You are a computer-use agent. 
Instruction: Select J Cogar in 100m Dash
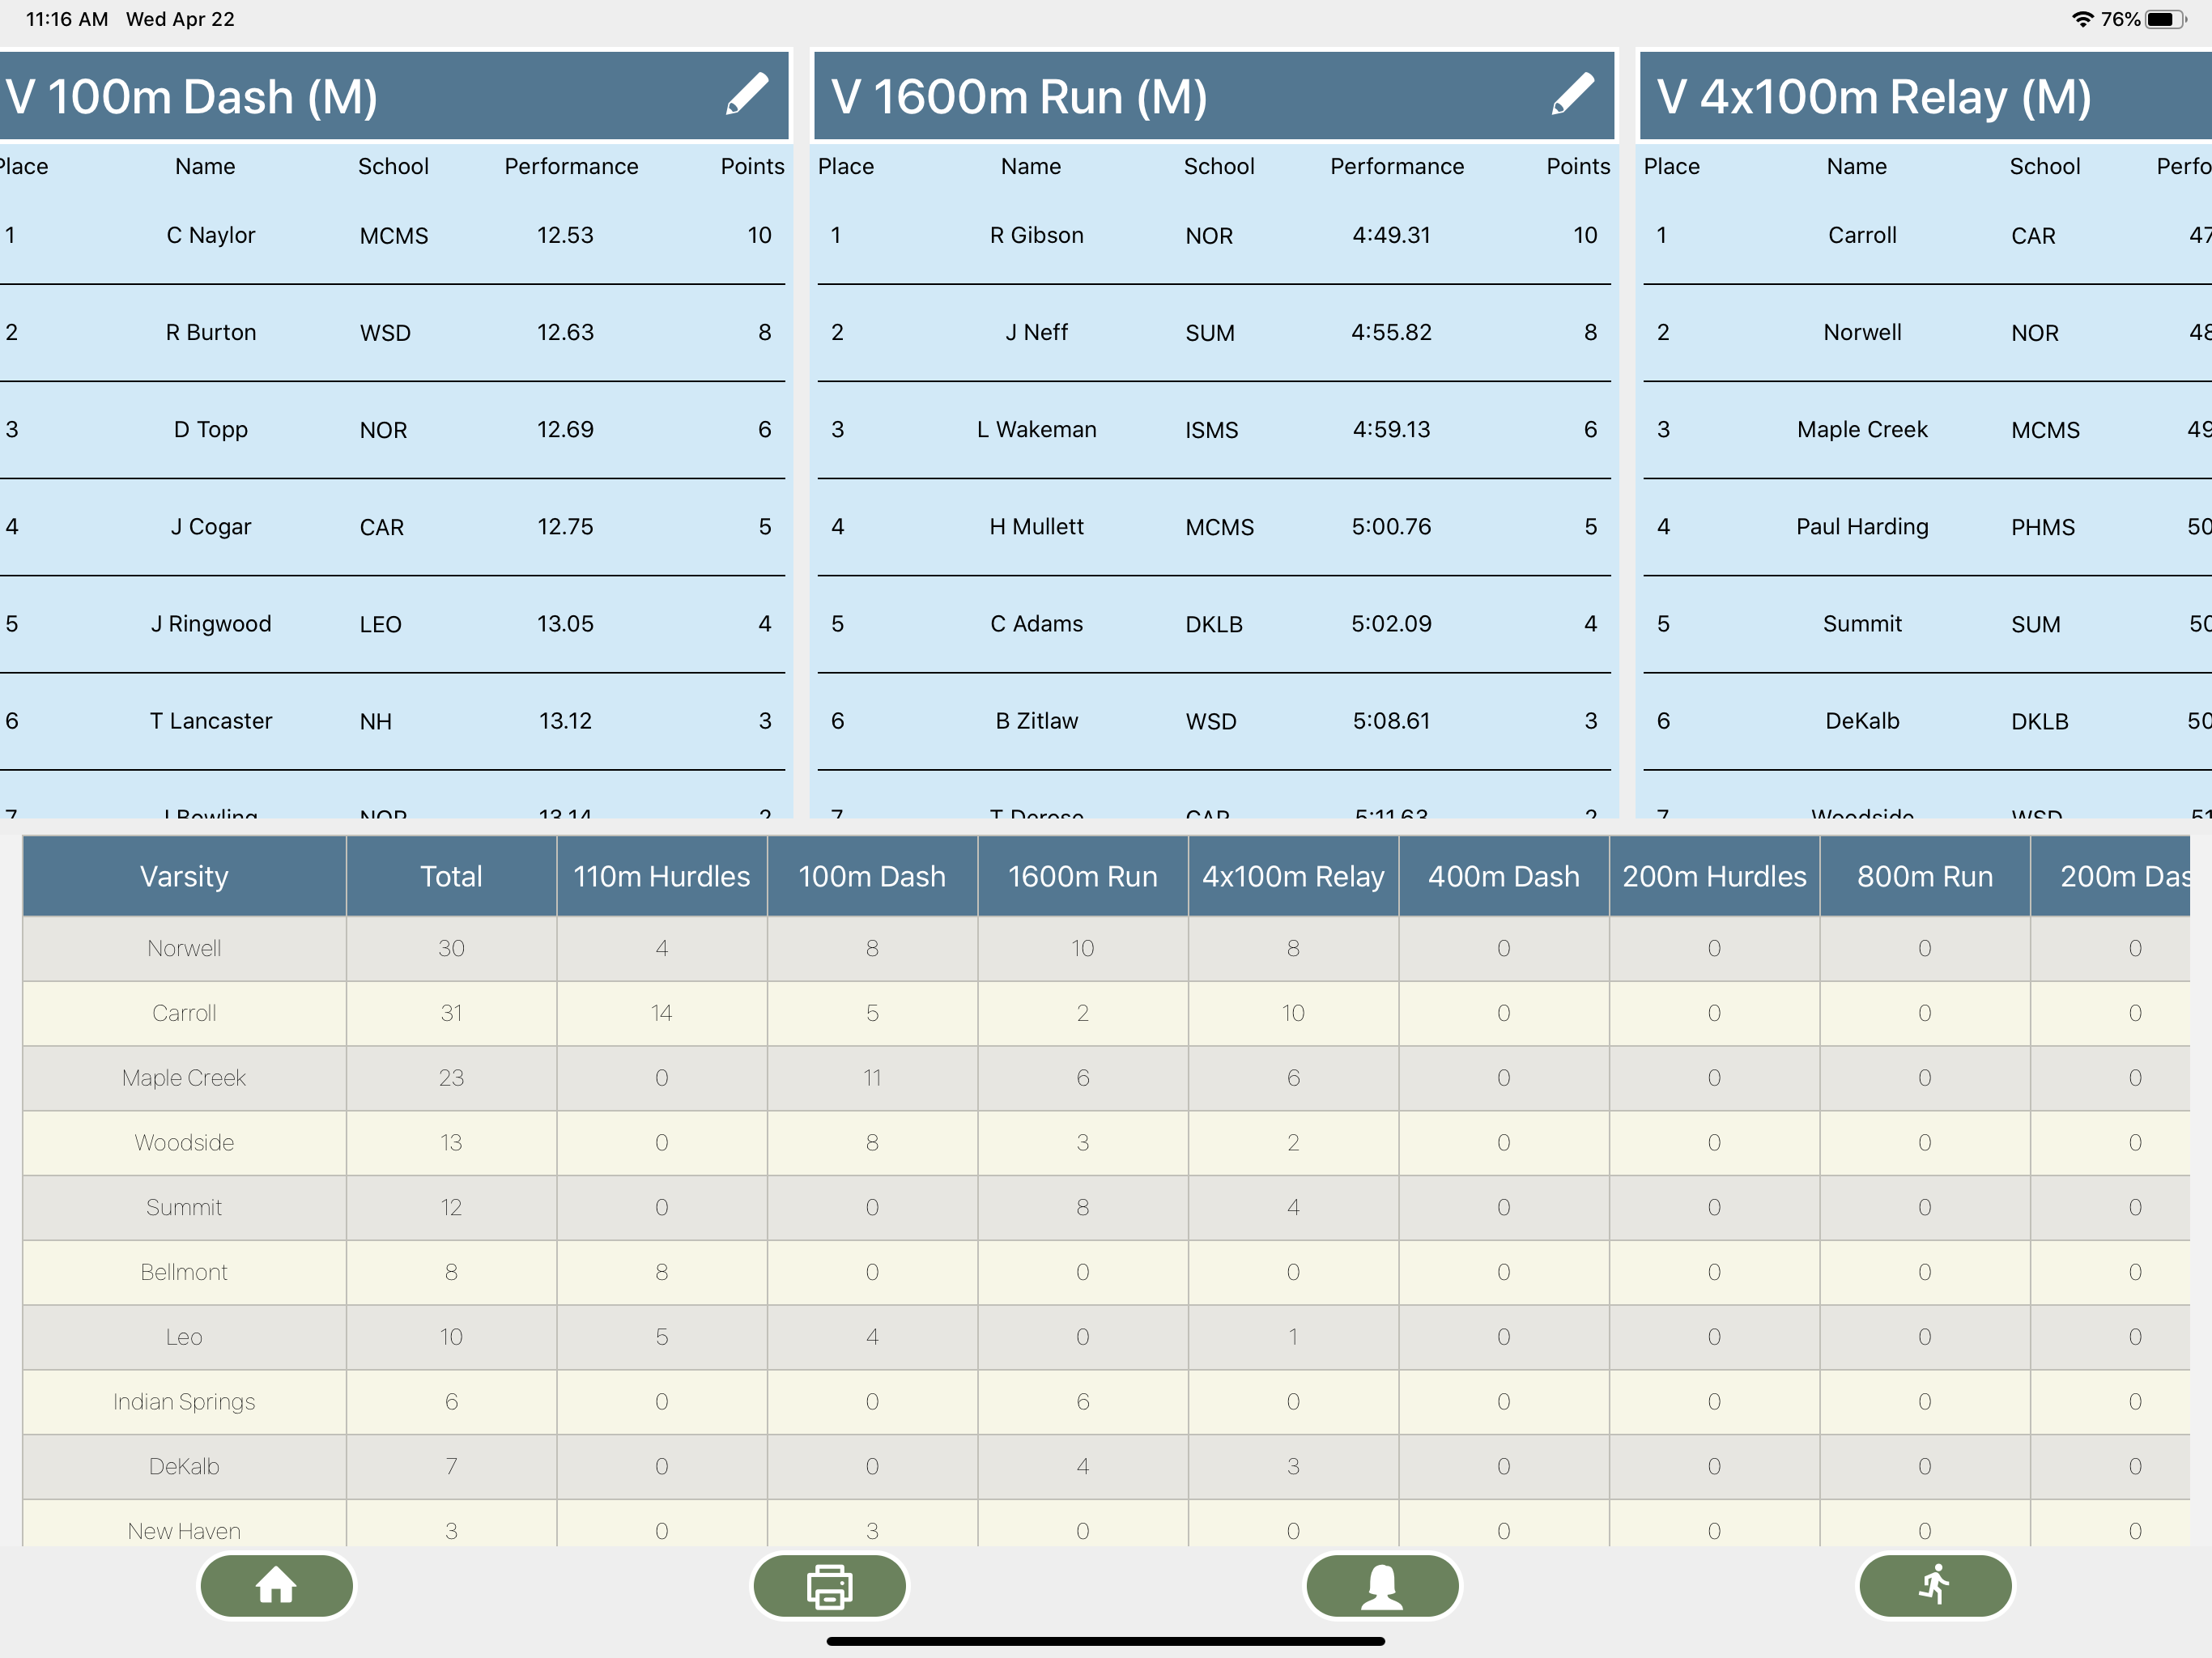pos(211,526)
